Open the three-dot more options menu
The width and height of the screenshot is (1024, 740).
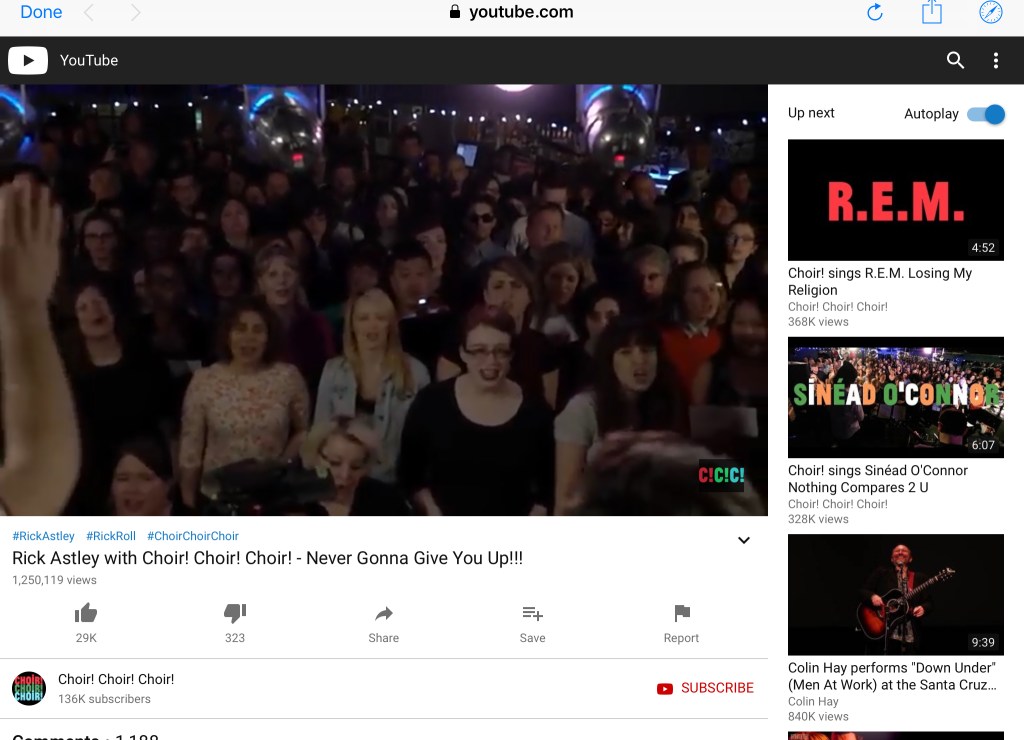995,60
